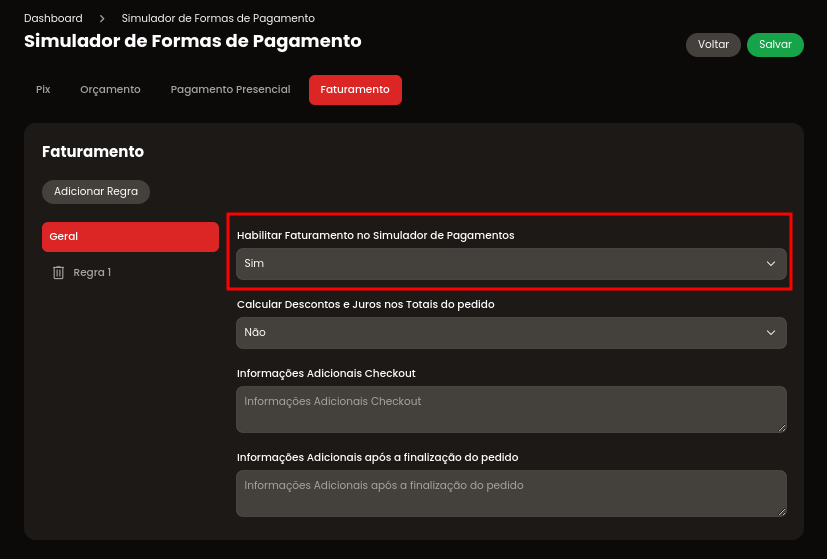The width and height of the screenshot is (827, 559).
Task: Switch to the Orçamento tab
Action: pyautogui.click(x=110, y=90)
